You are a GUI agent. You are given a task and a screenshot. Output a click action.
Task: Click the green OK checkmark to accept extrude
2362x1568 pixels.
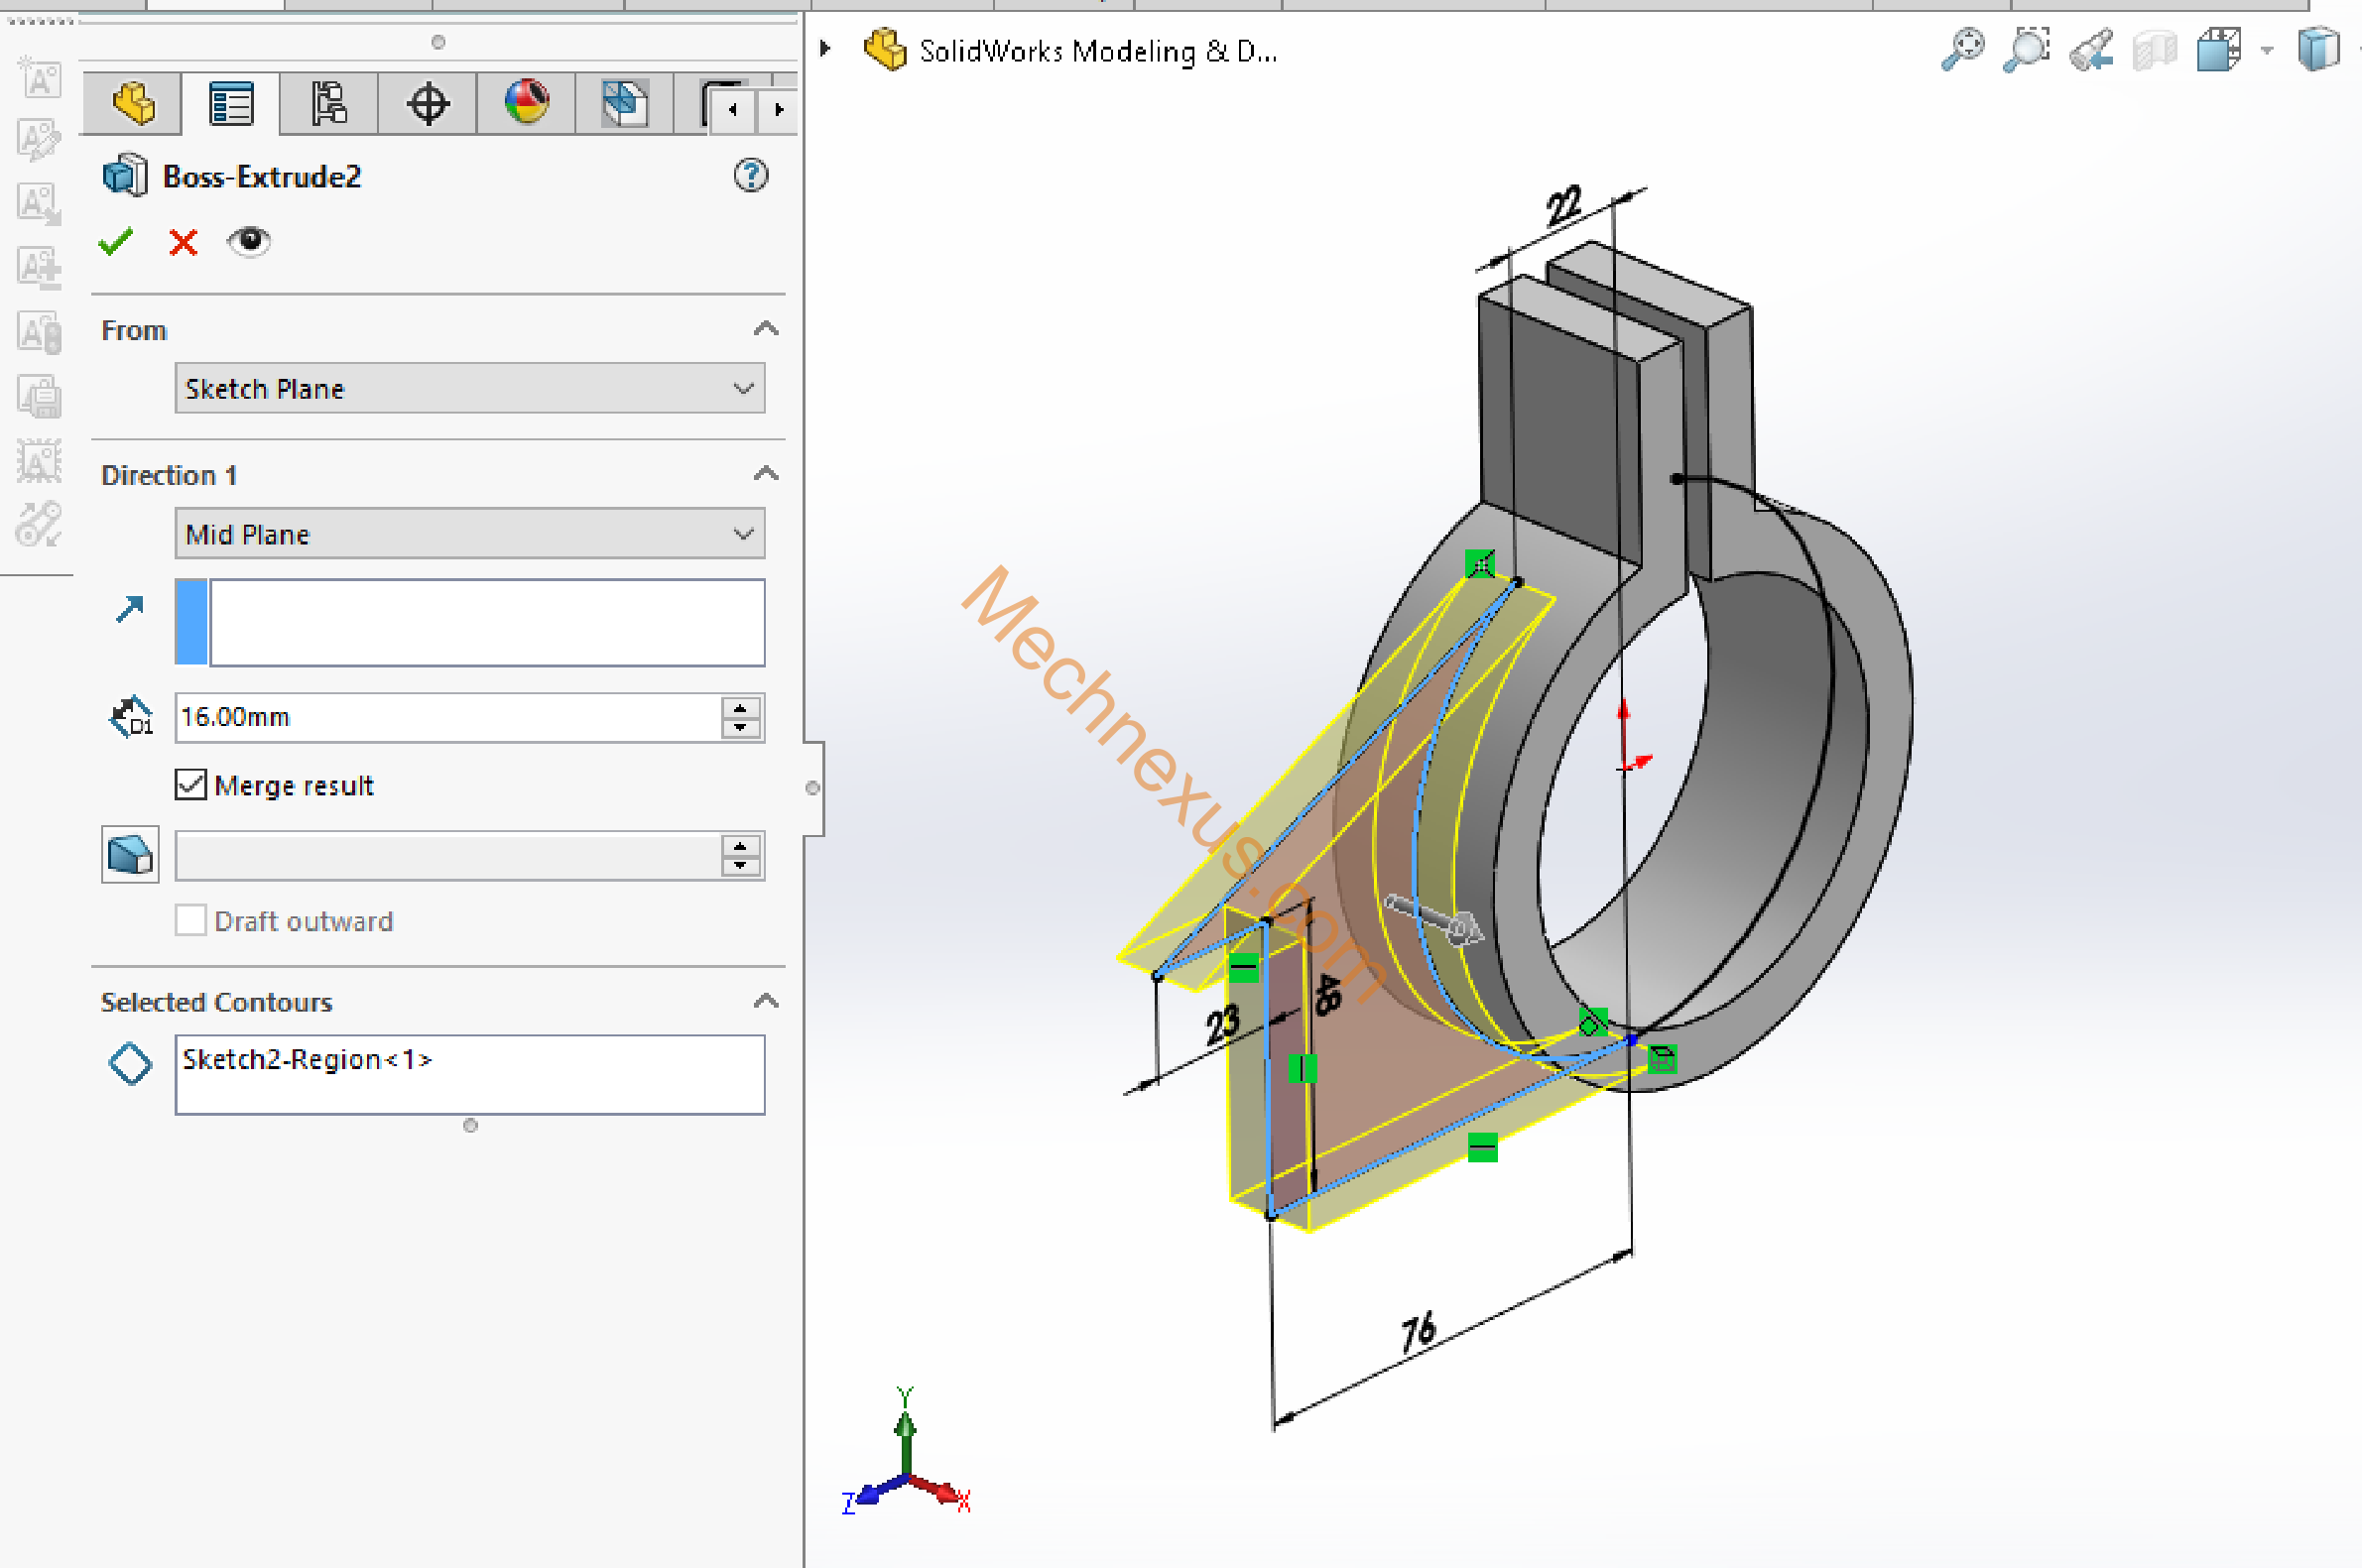(x=116, y=242)
